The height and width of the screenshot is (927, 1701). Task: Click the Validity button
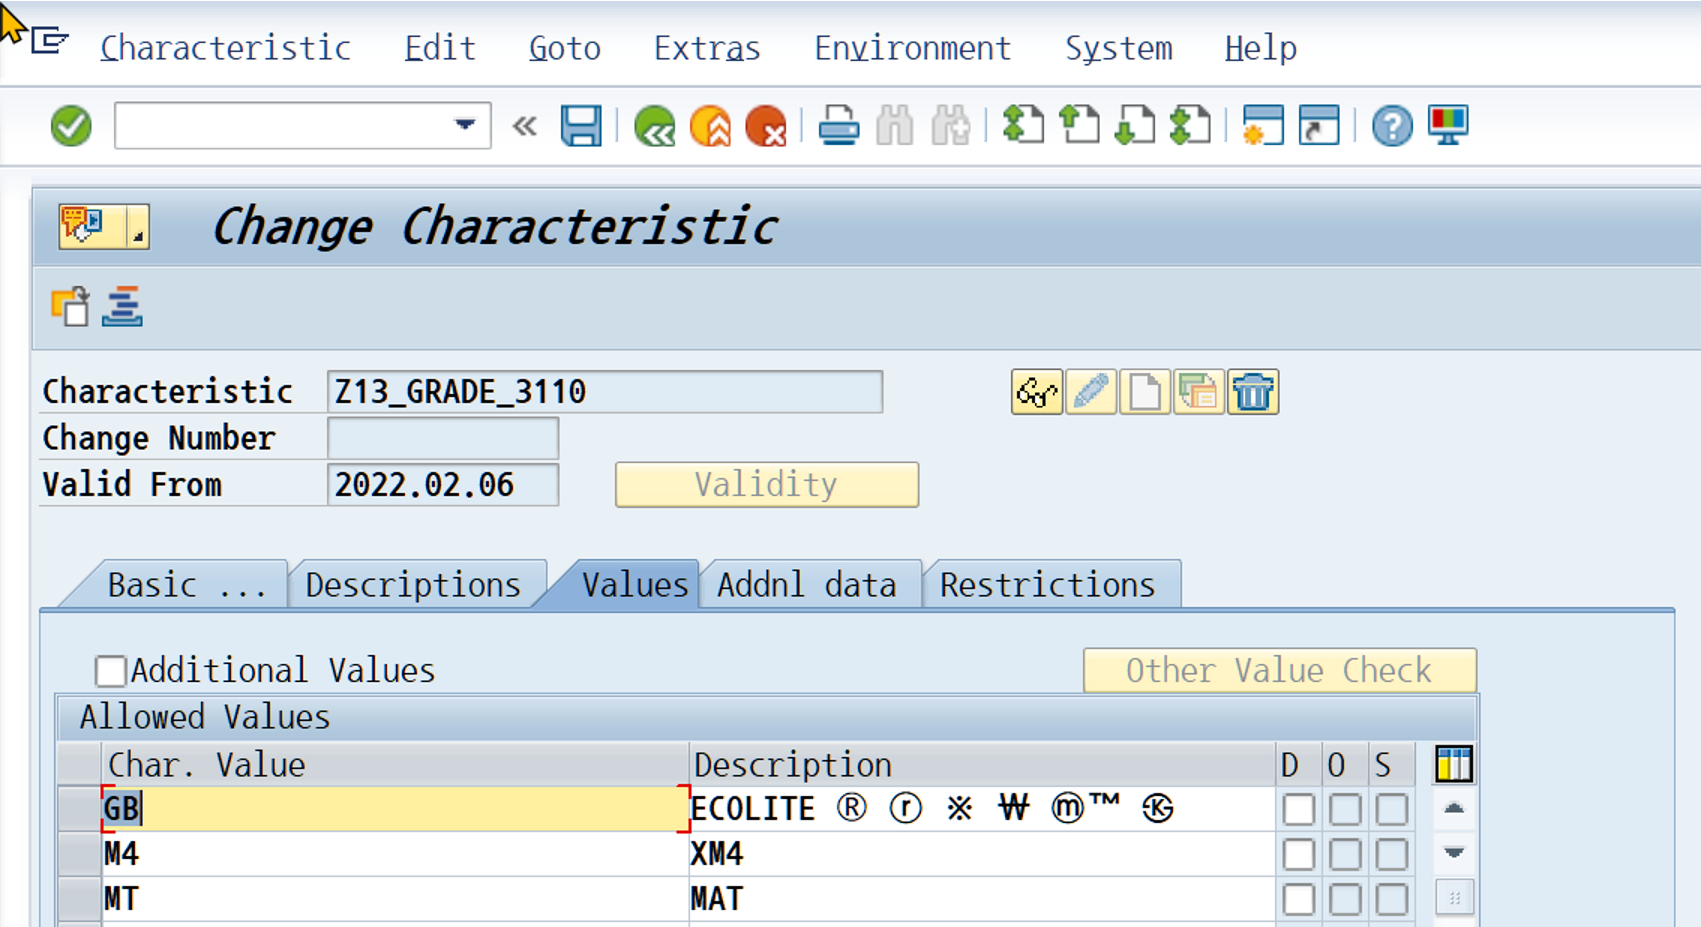767,484
